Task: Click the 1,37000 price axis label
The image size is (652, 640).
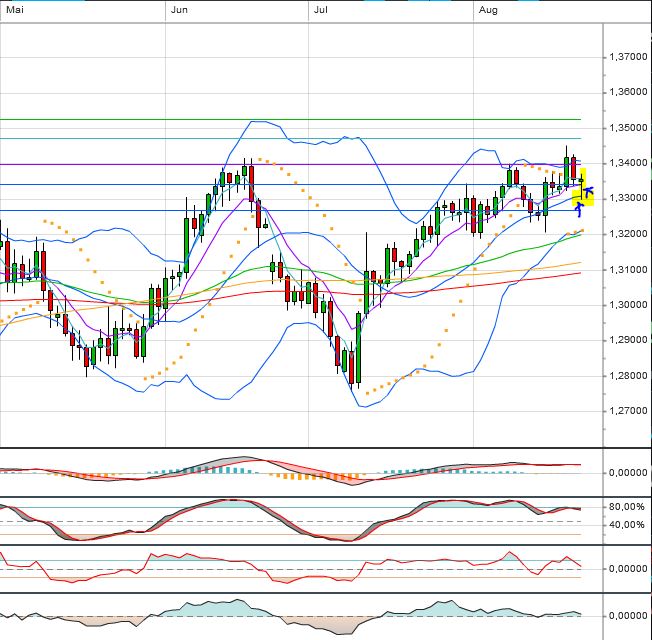Action: [628, 57]
